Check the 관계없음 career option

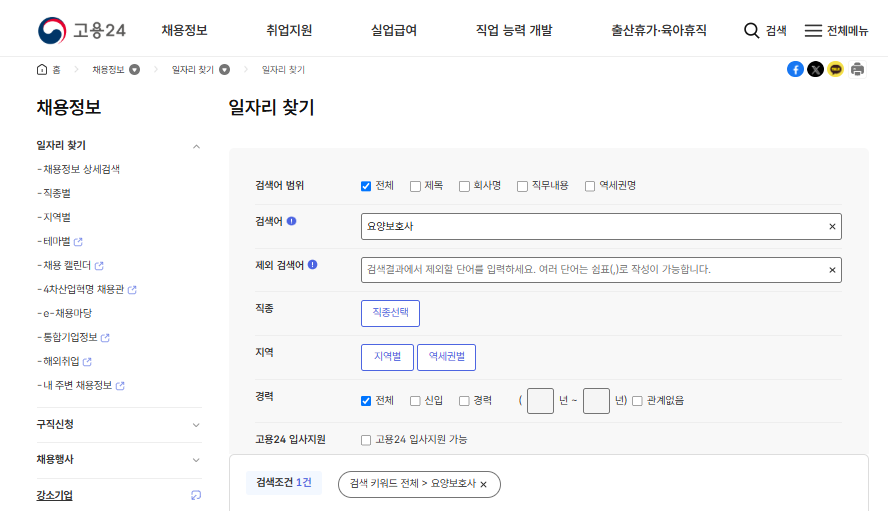(637, 401)
